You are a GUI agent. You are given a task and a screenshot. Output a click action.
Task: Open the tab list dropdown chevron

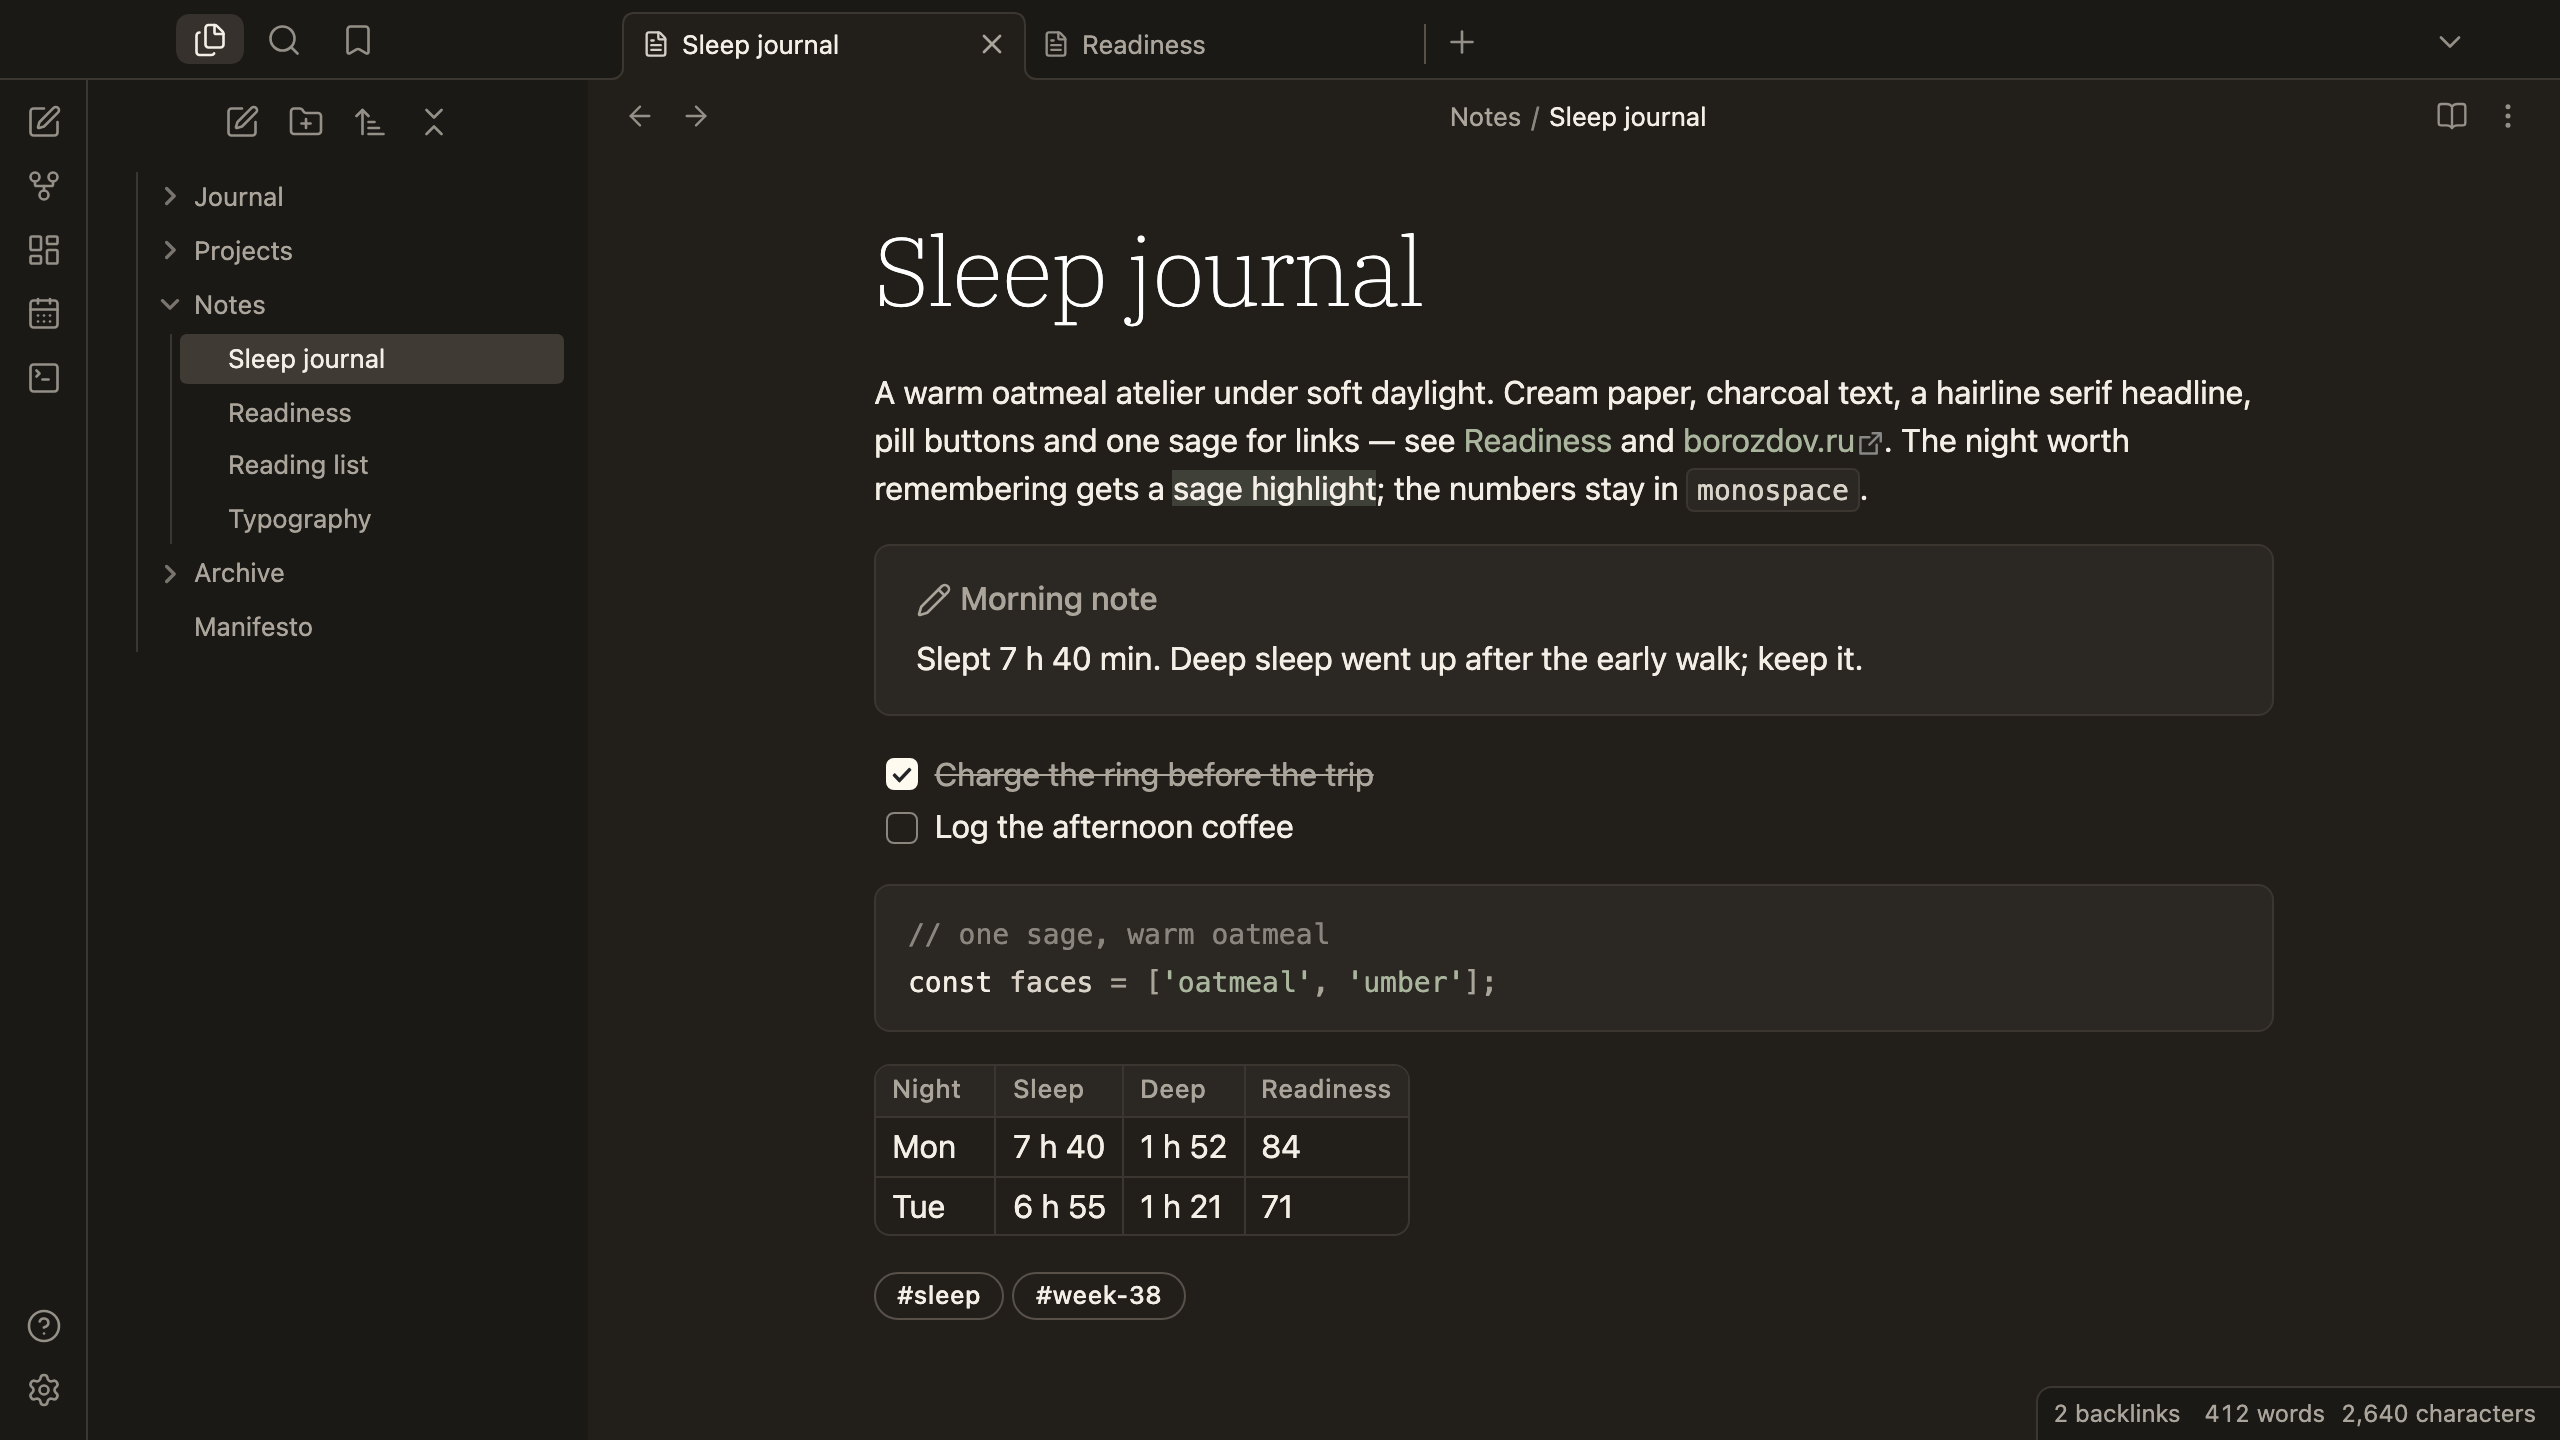2450,42
